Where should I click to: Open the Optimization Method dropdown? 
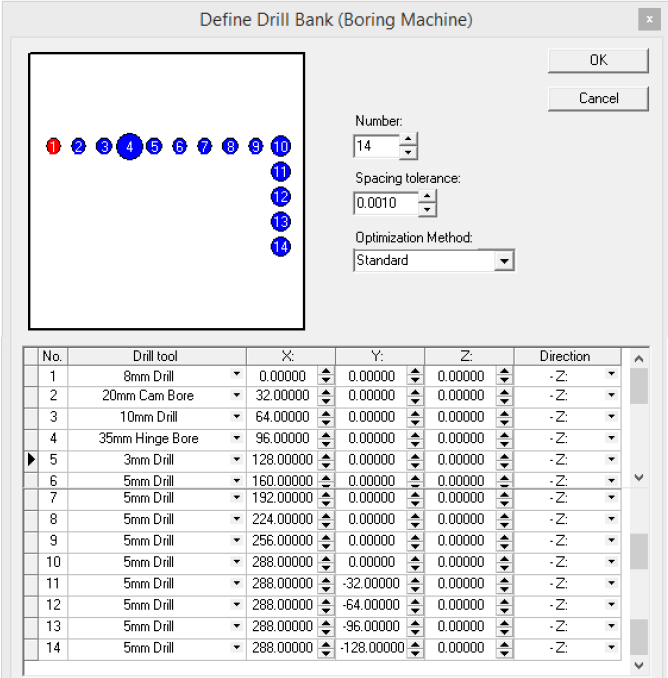click(x=505, y=261)
